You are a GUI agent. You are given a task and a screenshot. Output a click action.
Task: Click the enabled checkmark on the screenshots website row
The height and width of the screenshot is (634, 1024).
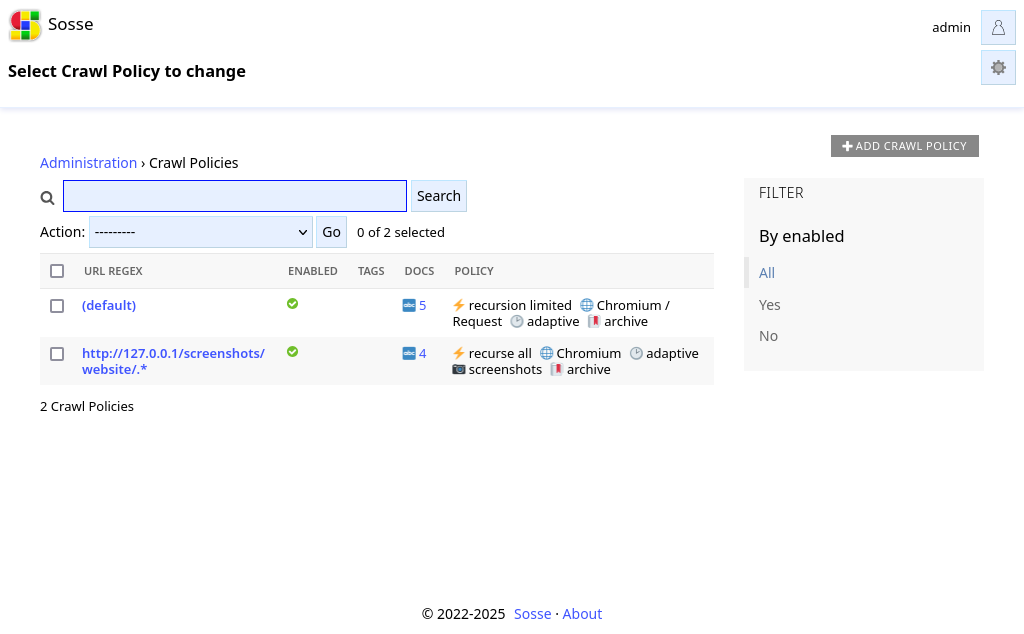[293, 352]
